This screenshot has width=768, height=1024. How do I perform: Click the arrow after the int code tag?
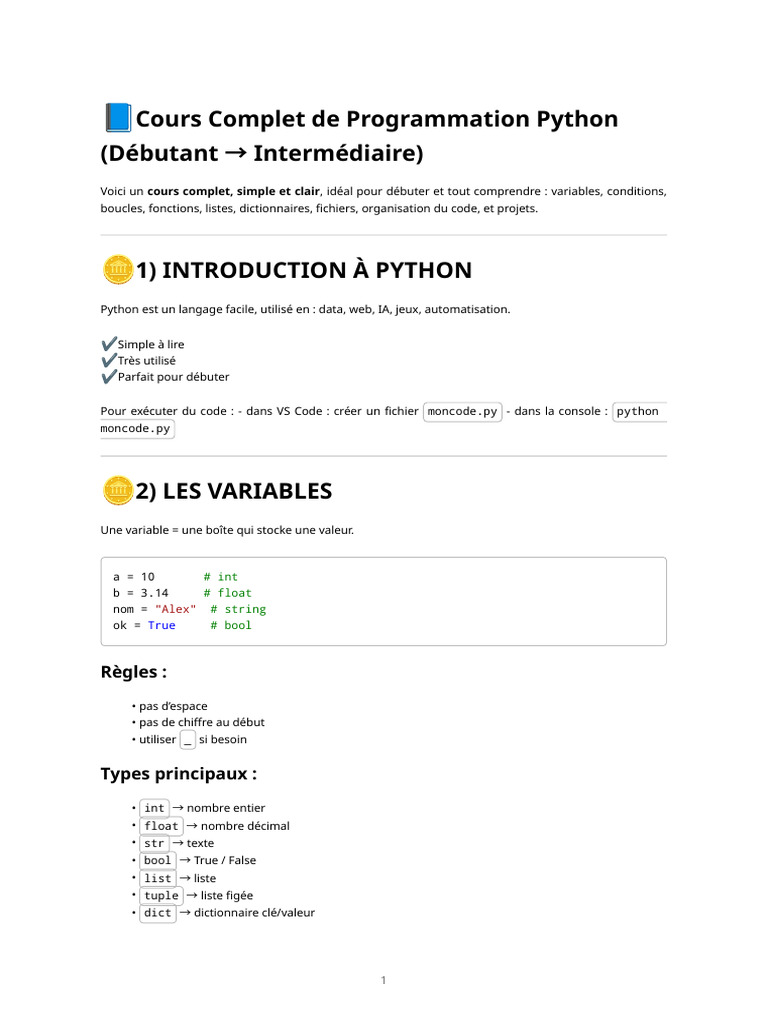178,808
